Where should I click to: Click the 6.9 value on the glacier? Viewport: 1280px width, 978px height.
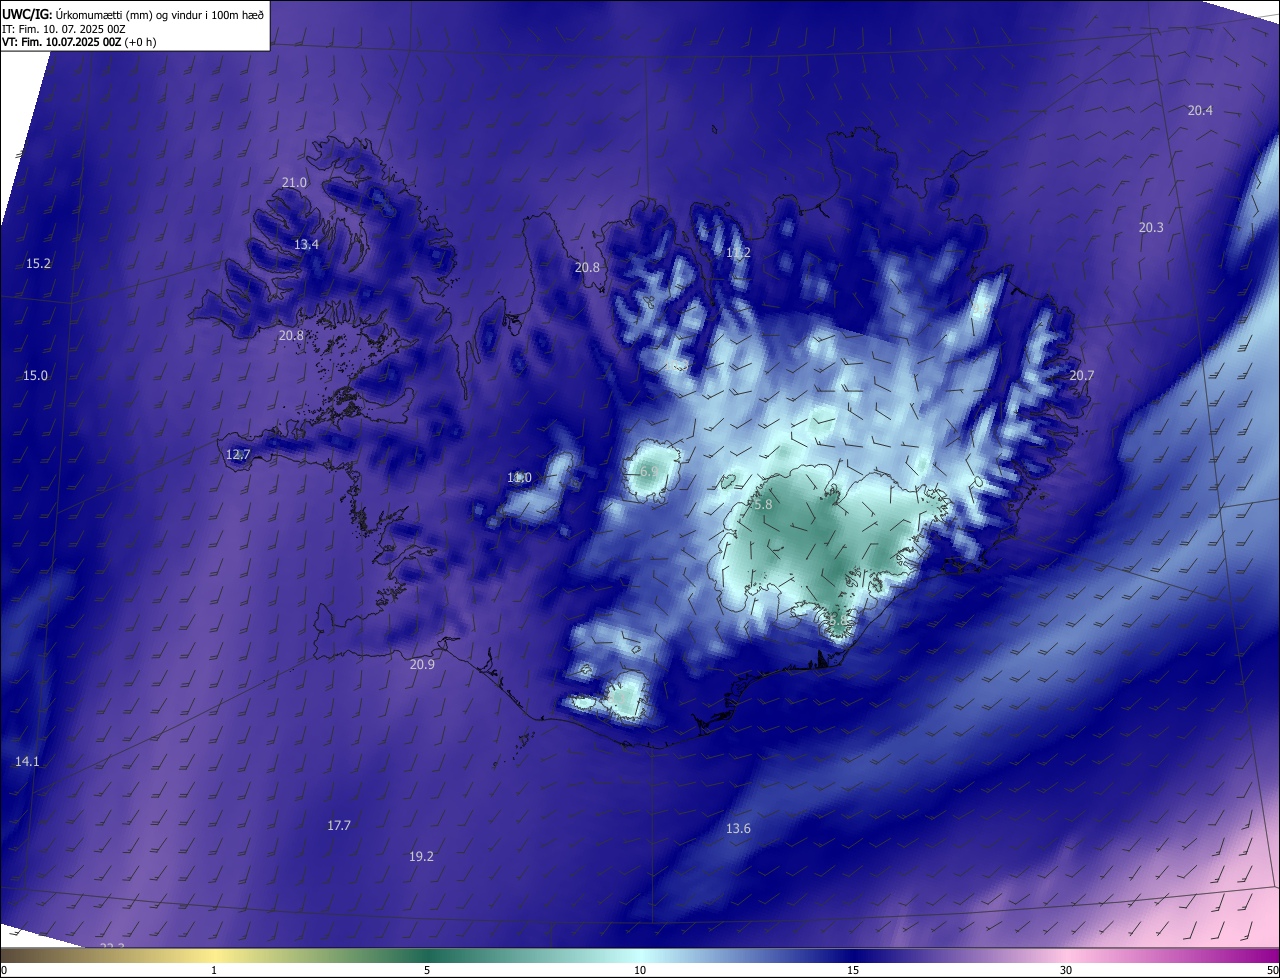(649, 471)
